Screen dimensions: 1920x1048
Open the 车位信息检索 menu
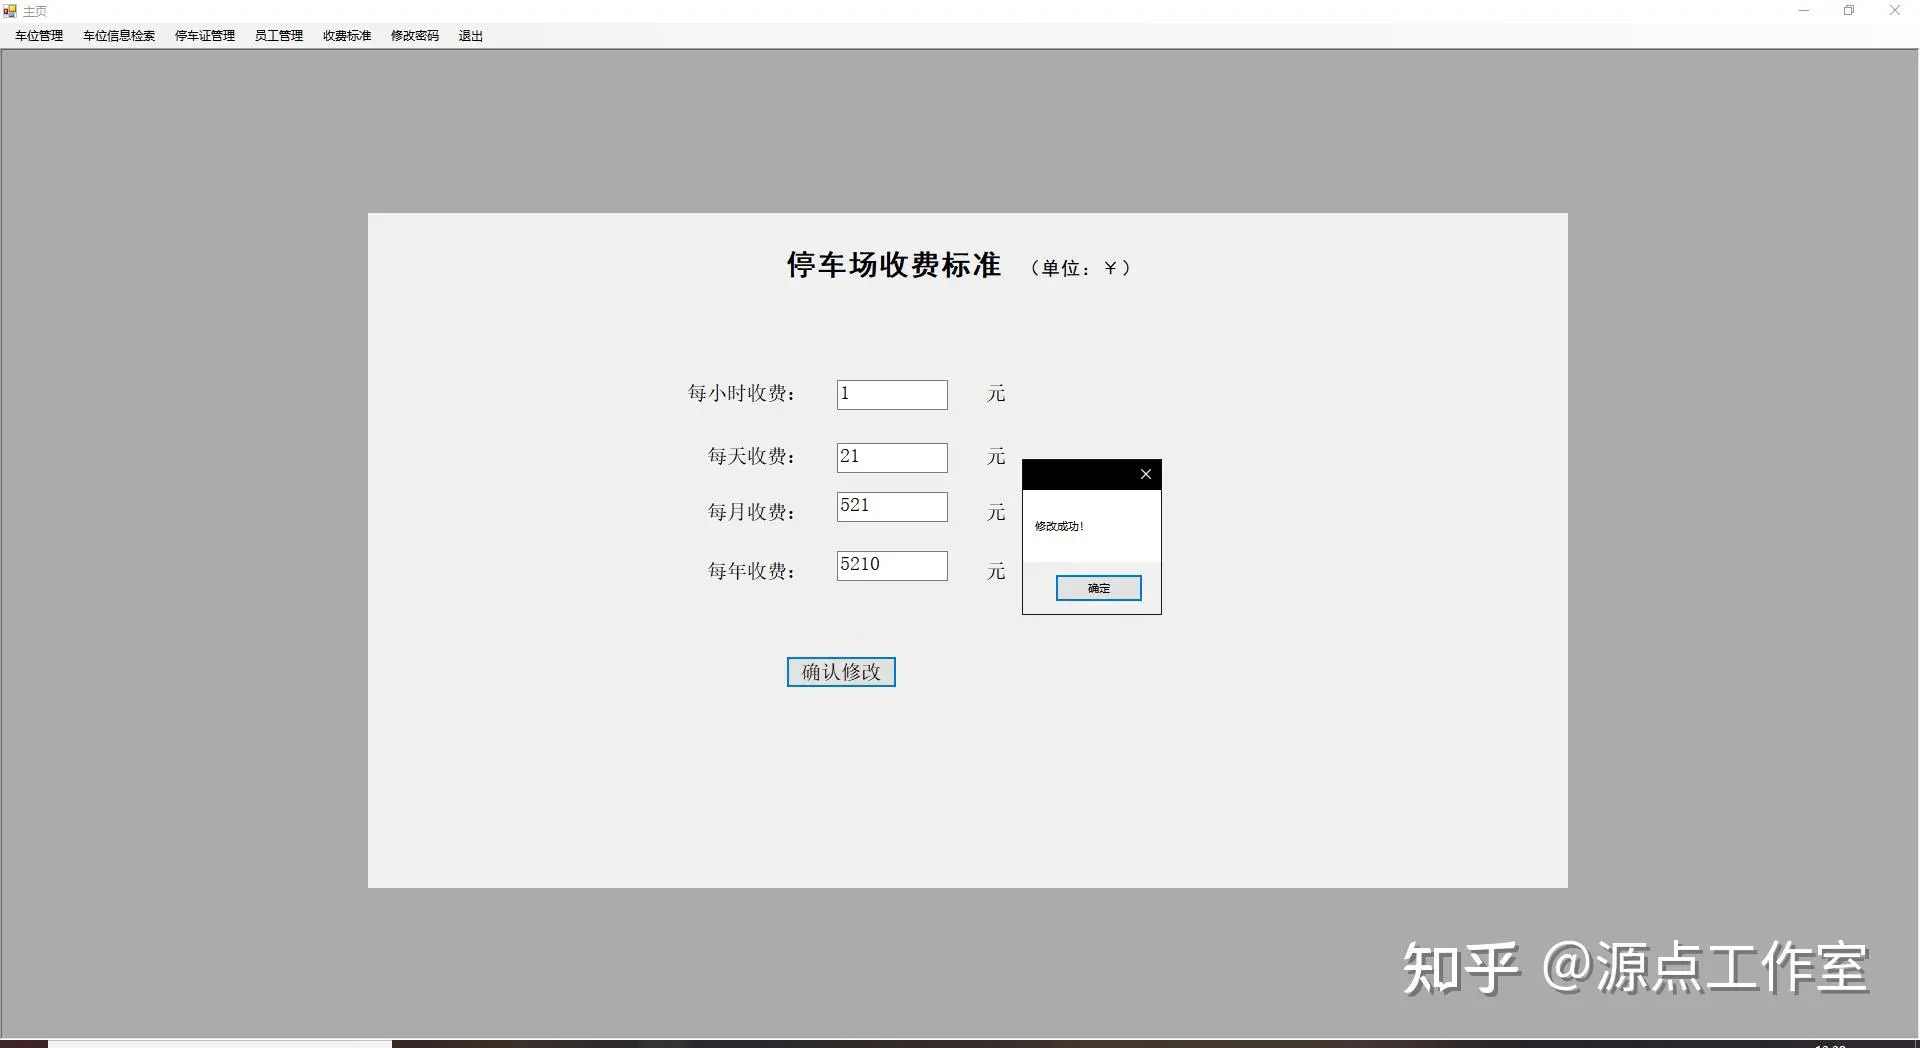pos(119,36)
